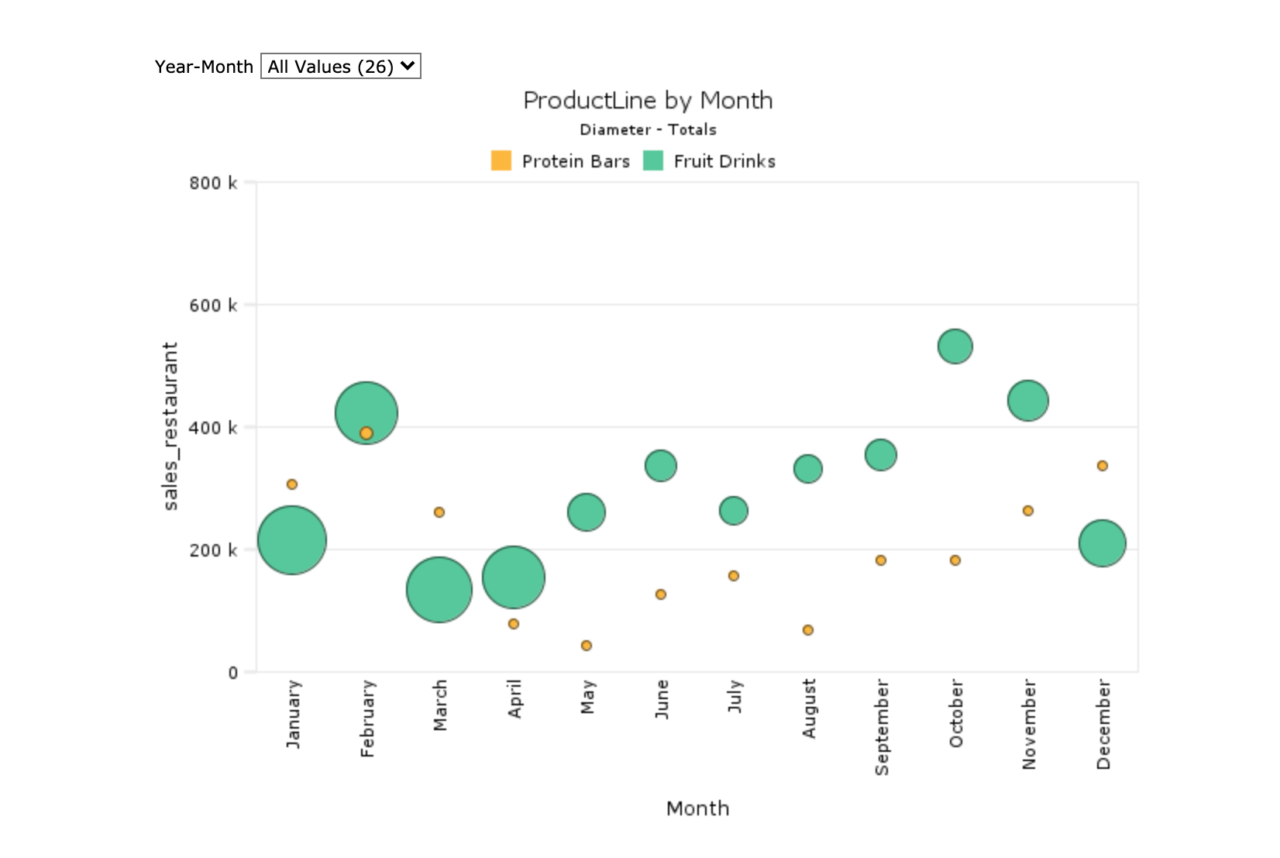The image size is (1280, 858).
Task: Click the November Fruit Drinks bubble
Action: tap(1028, 401)
